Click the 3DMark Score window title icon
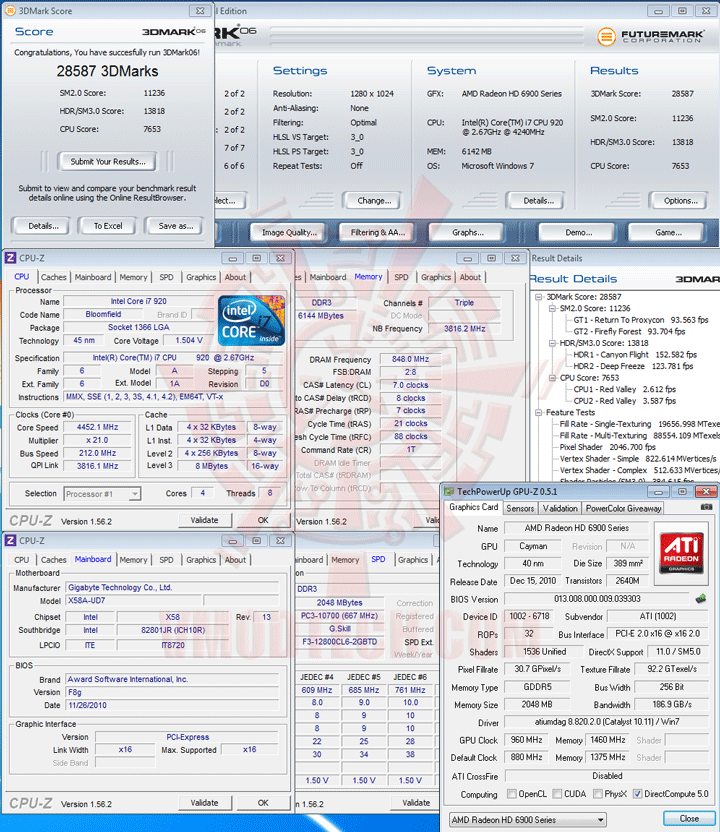This screenshot has height=832, width=720. point(10,10)
